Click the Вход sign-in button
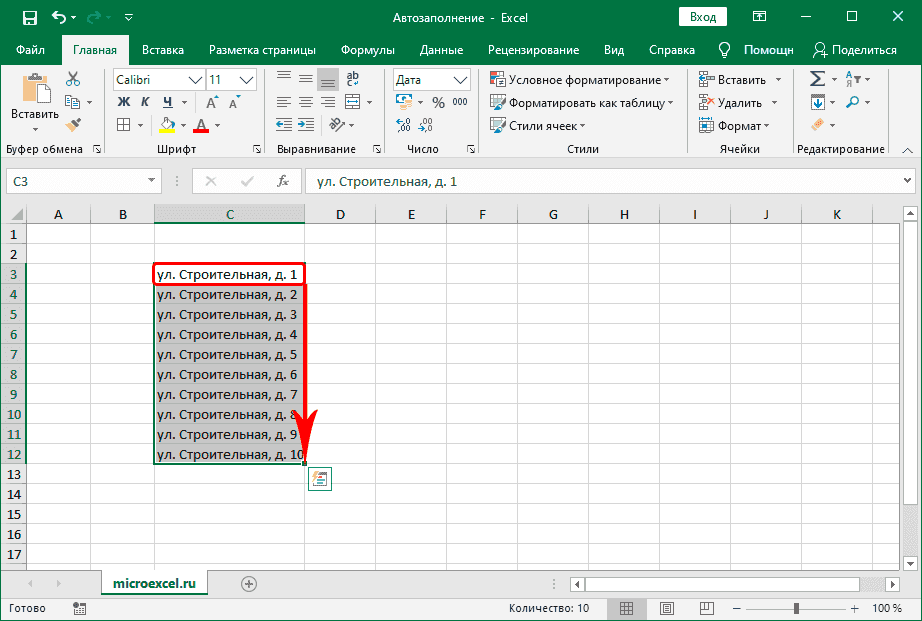922x621 pixels. pos(703,17)
